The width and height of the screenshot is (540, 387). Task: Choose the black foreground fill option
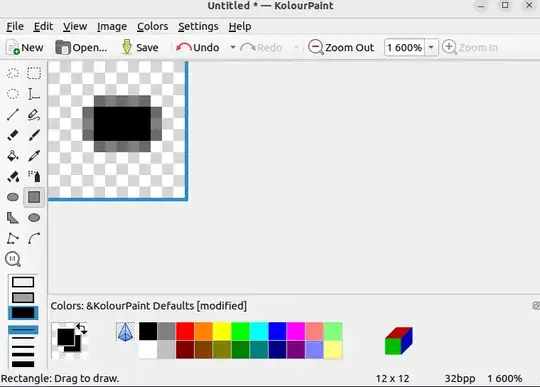23,313
